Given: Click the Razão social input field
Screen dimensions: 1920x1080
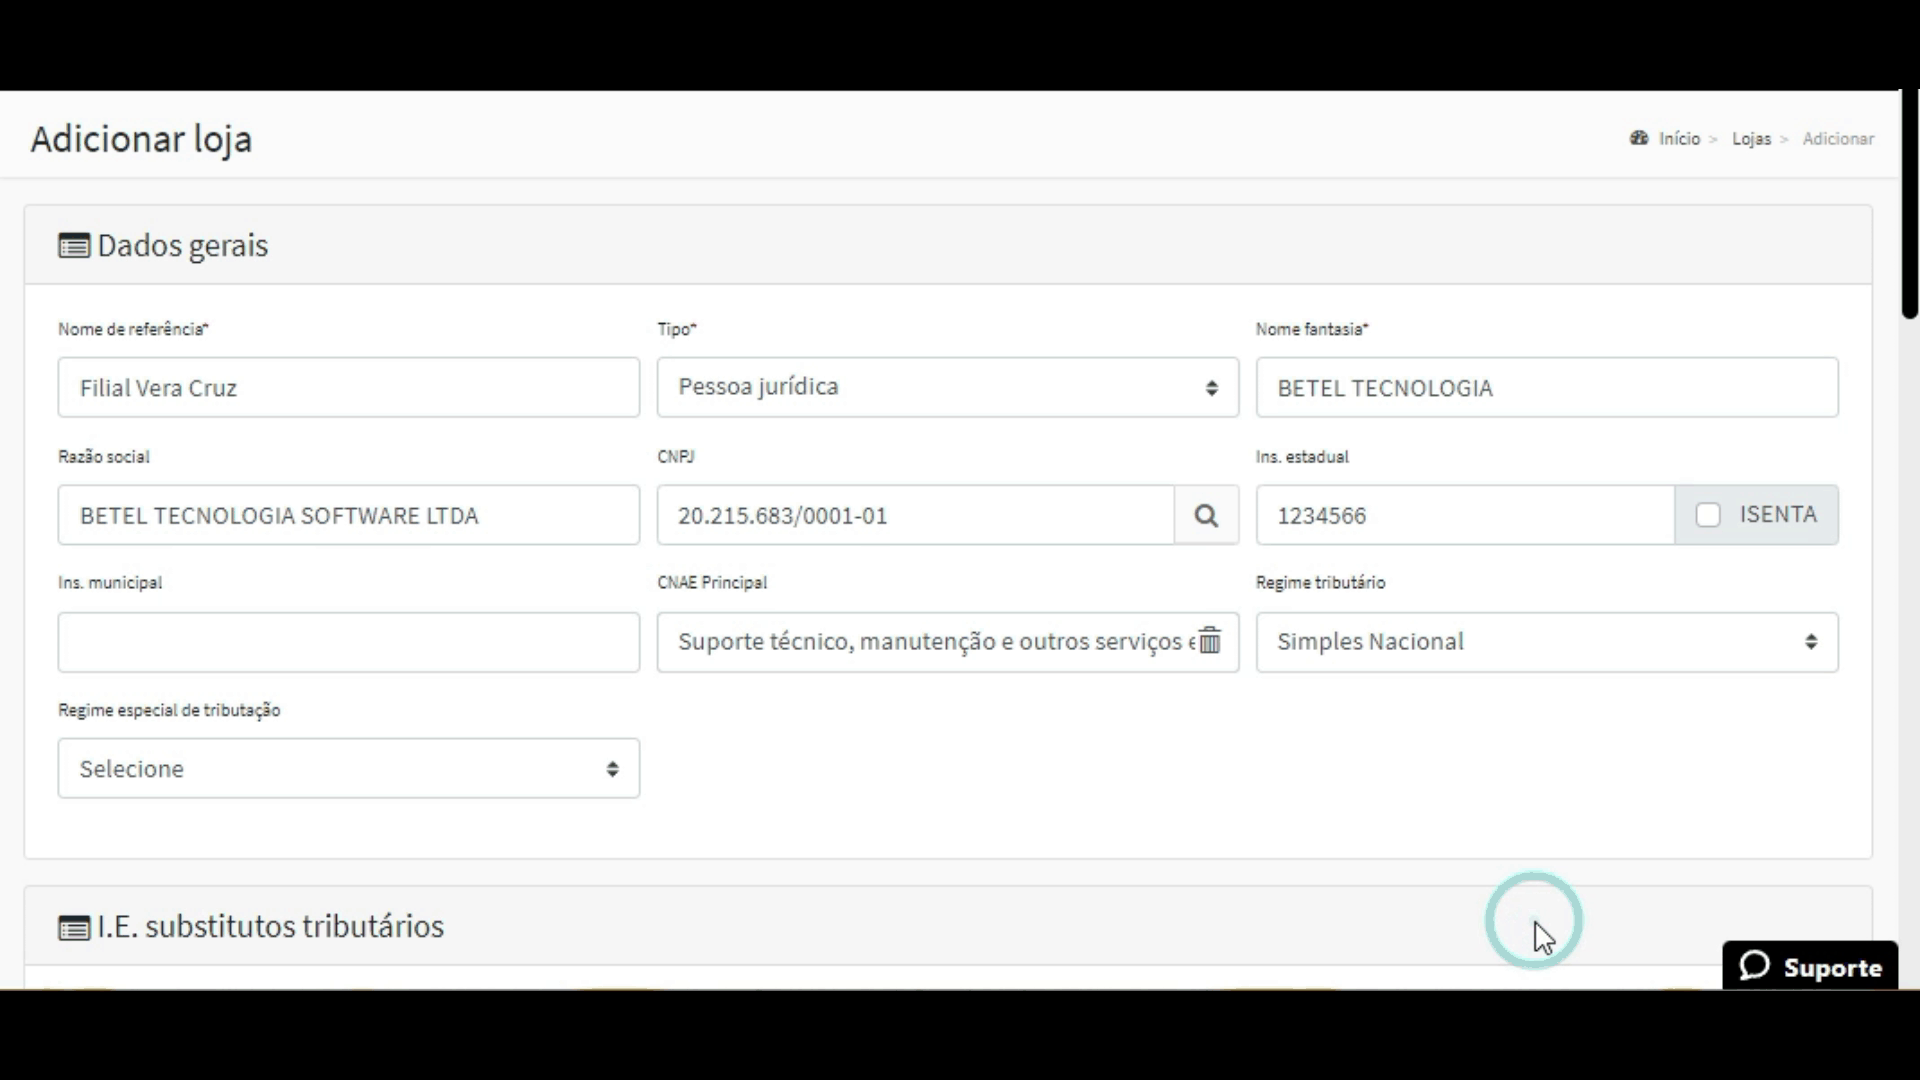Looking at the screenshot, I should coord(349,515).
